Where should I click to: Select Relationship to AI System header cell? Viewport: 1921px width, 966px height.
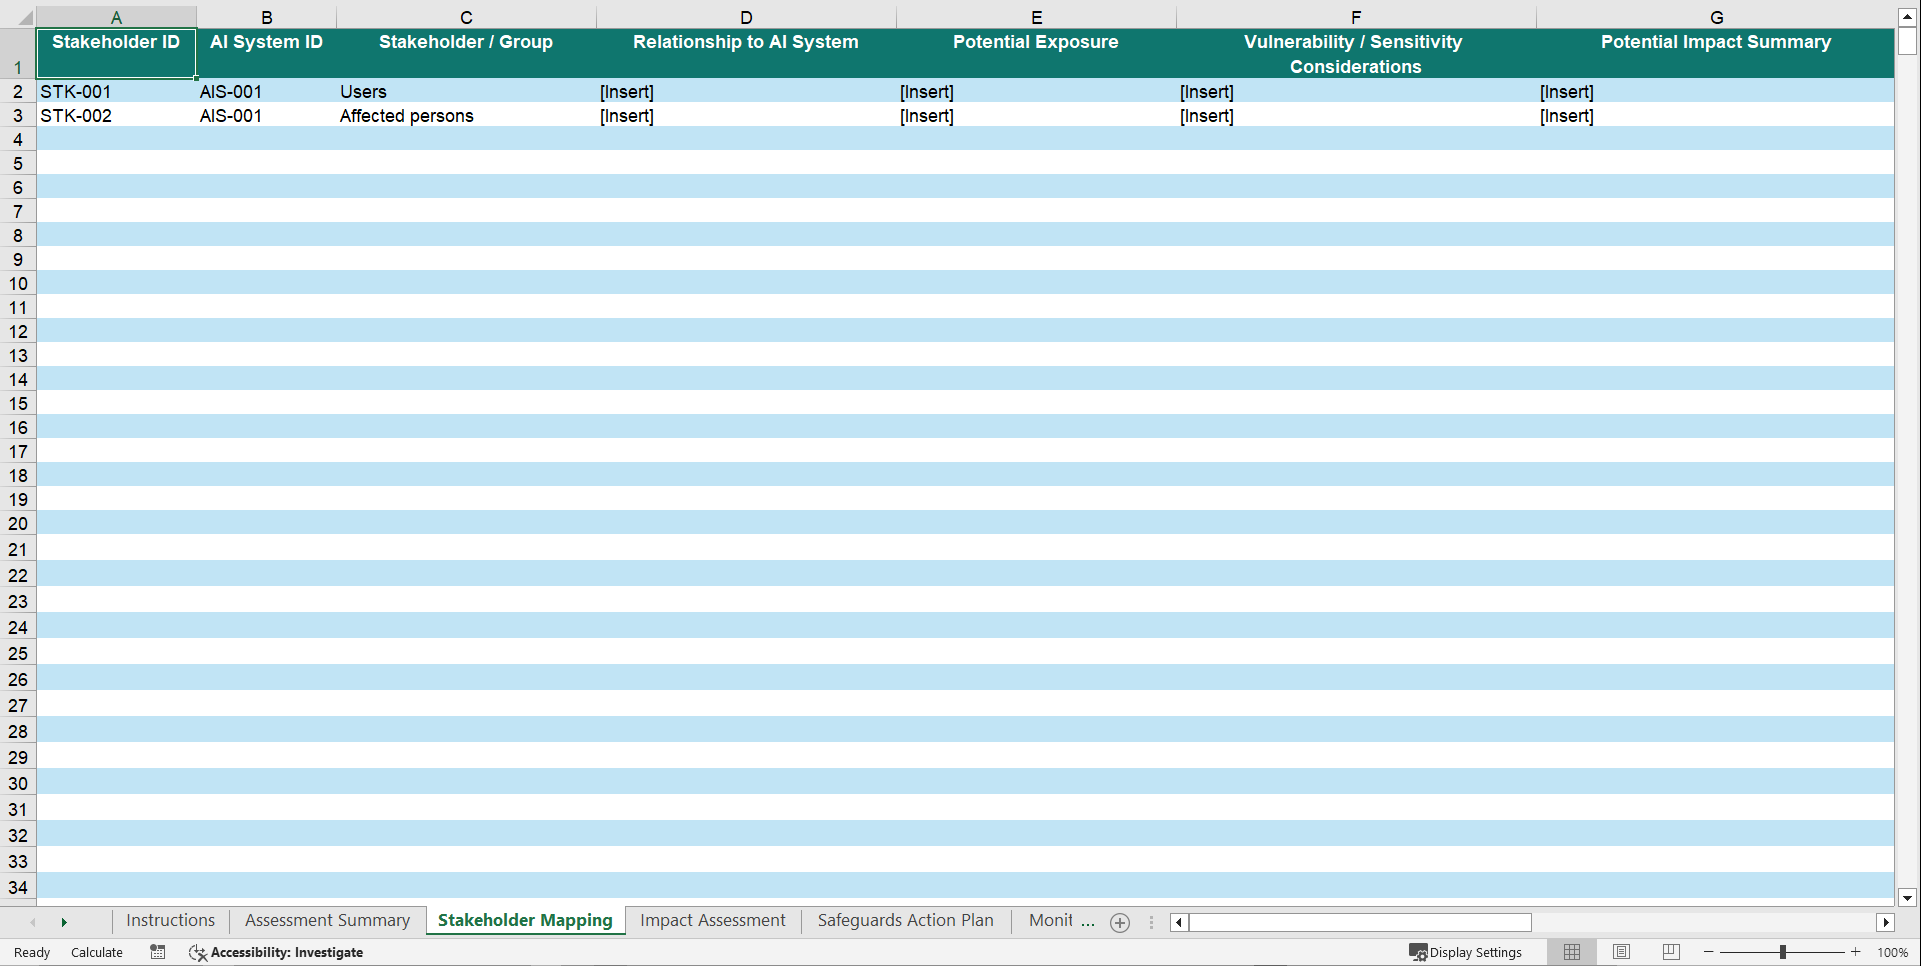pyautogui.click(x=746, y=53)
